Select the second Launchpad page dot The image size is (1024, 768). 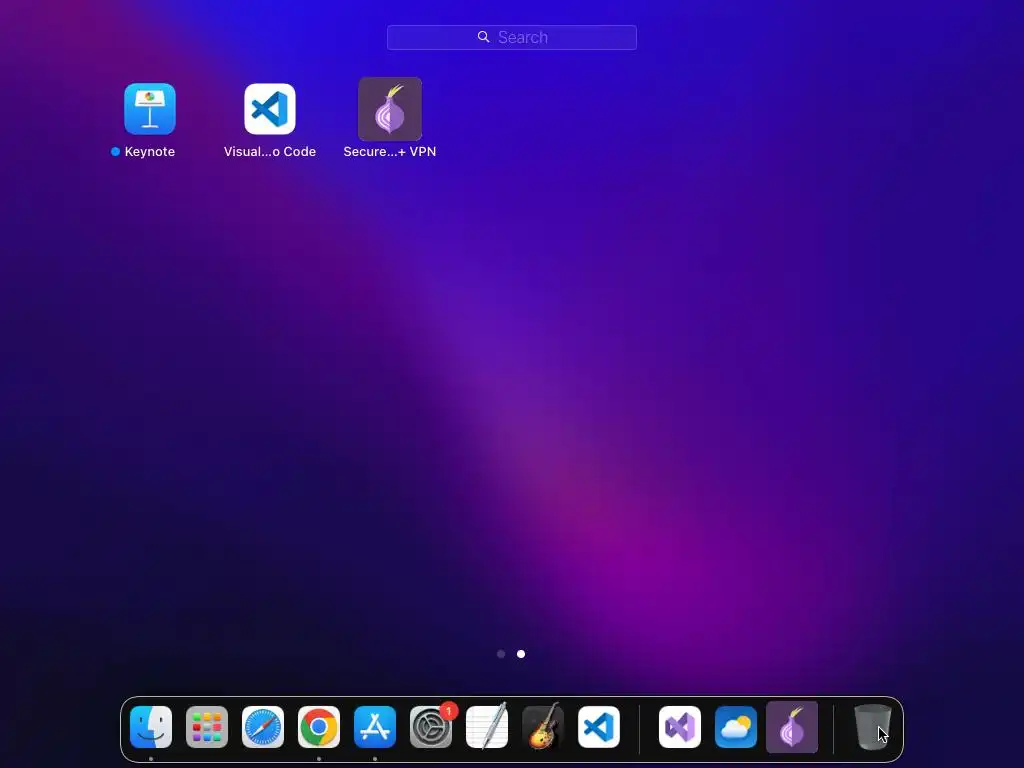[x=520, y=654]
